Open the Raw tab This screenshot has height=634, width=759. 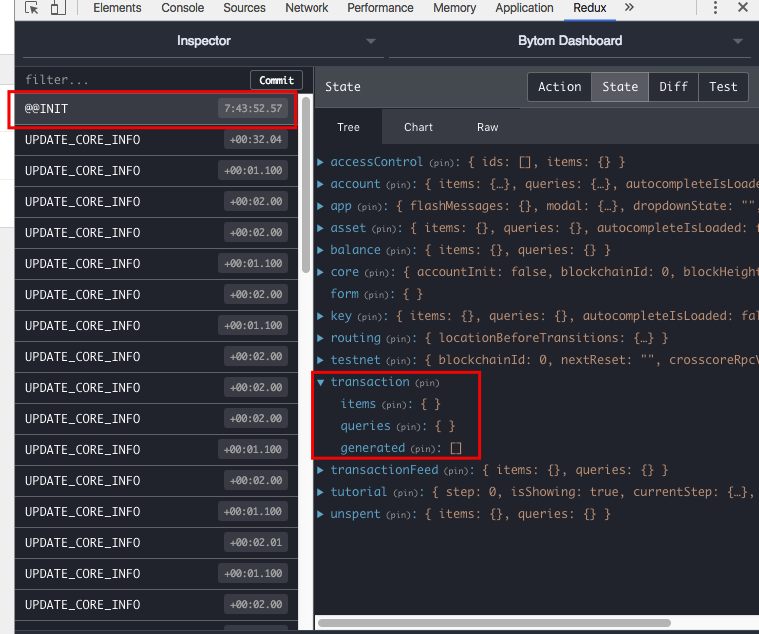(487, 127)
